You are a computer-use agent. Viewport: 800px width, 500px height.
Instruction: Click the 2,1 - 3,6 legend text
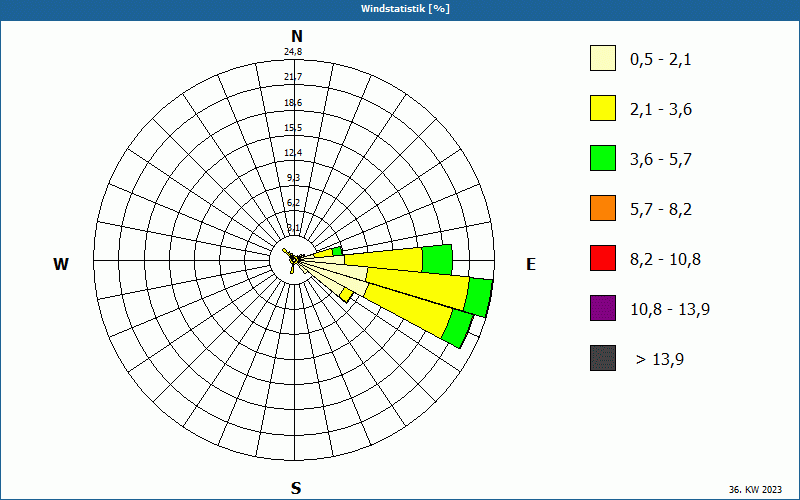point(661,110)
